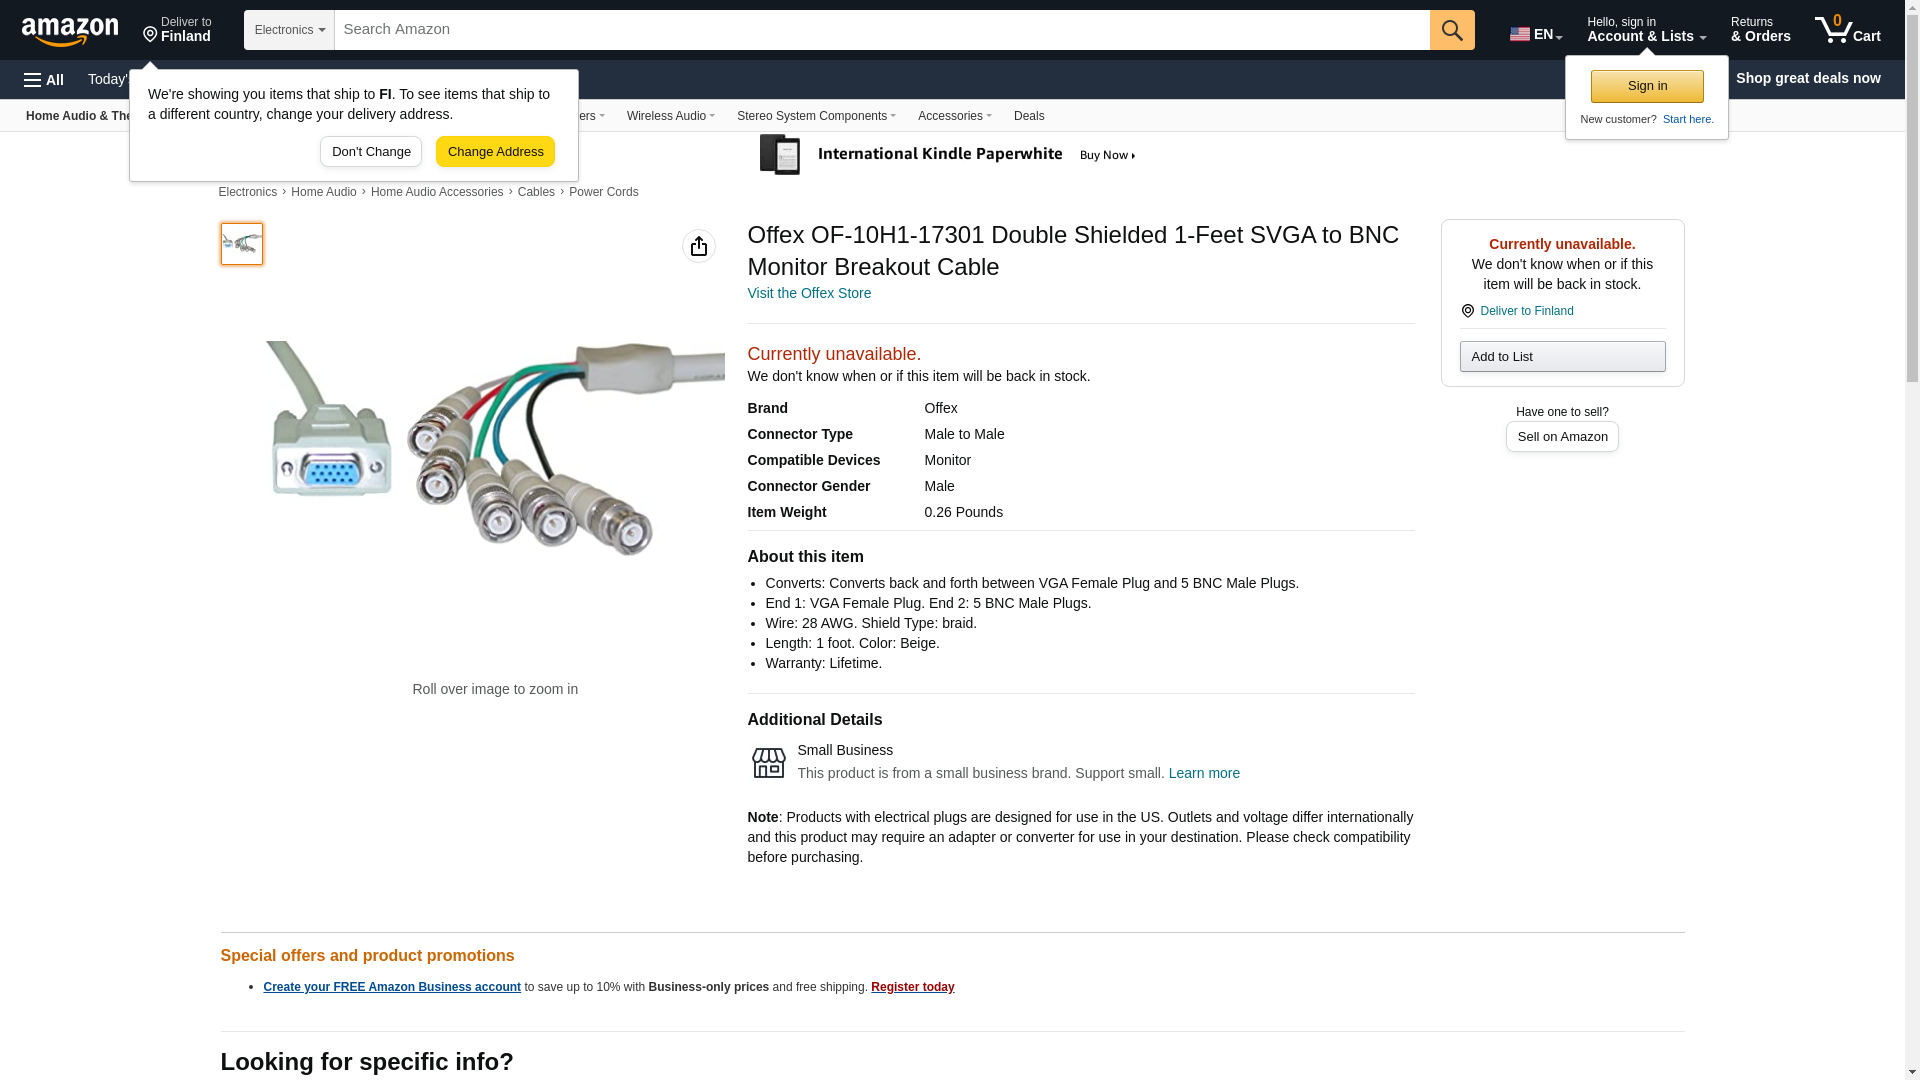
Task: Click the Kindle Paperwhite banner
Action: pos(948,155)
